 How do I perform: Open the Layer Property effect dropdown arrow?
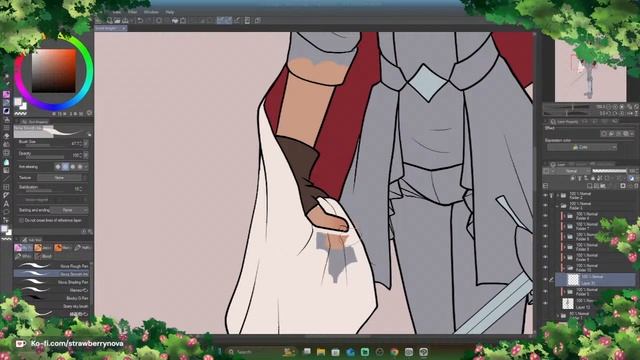pyautogui.click(x=632, y=133)
